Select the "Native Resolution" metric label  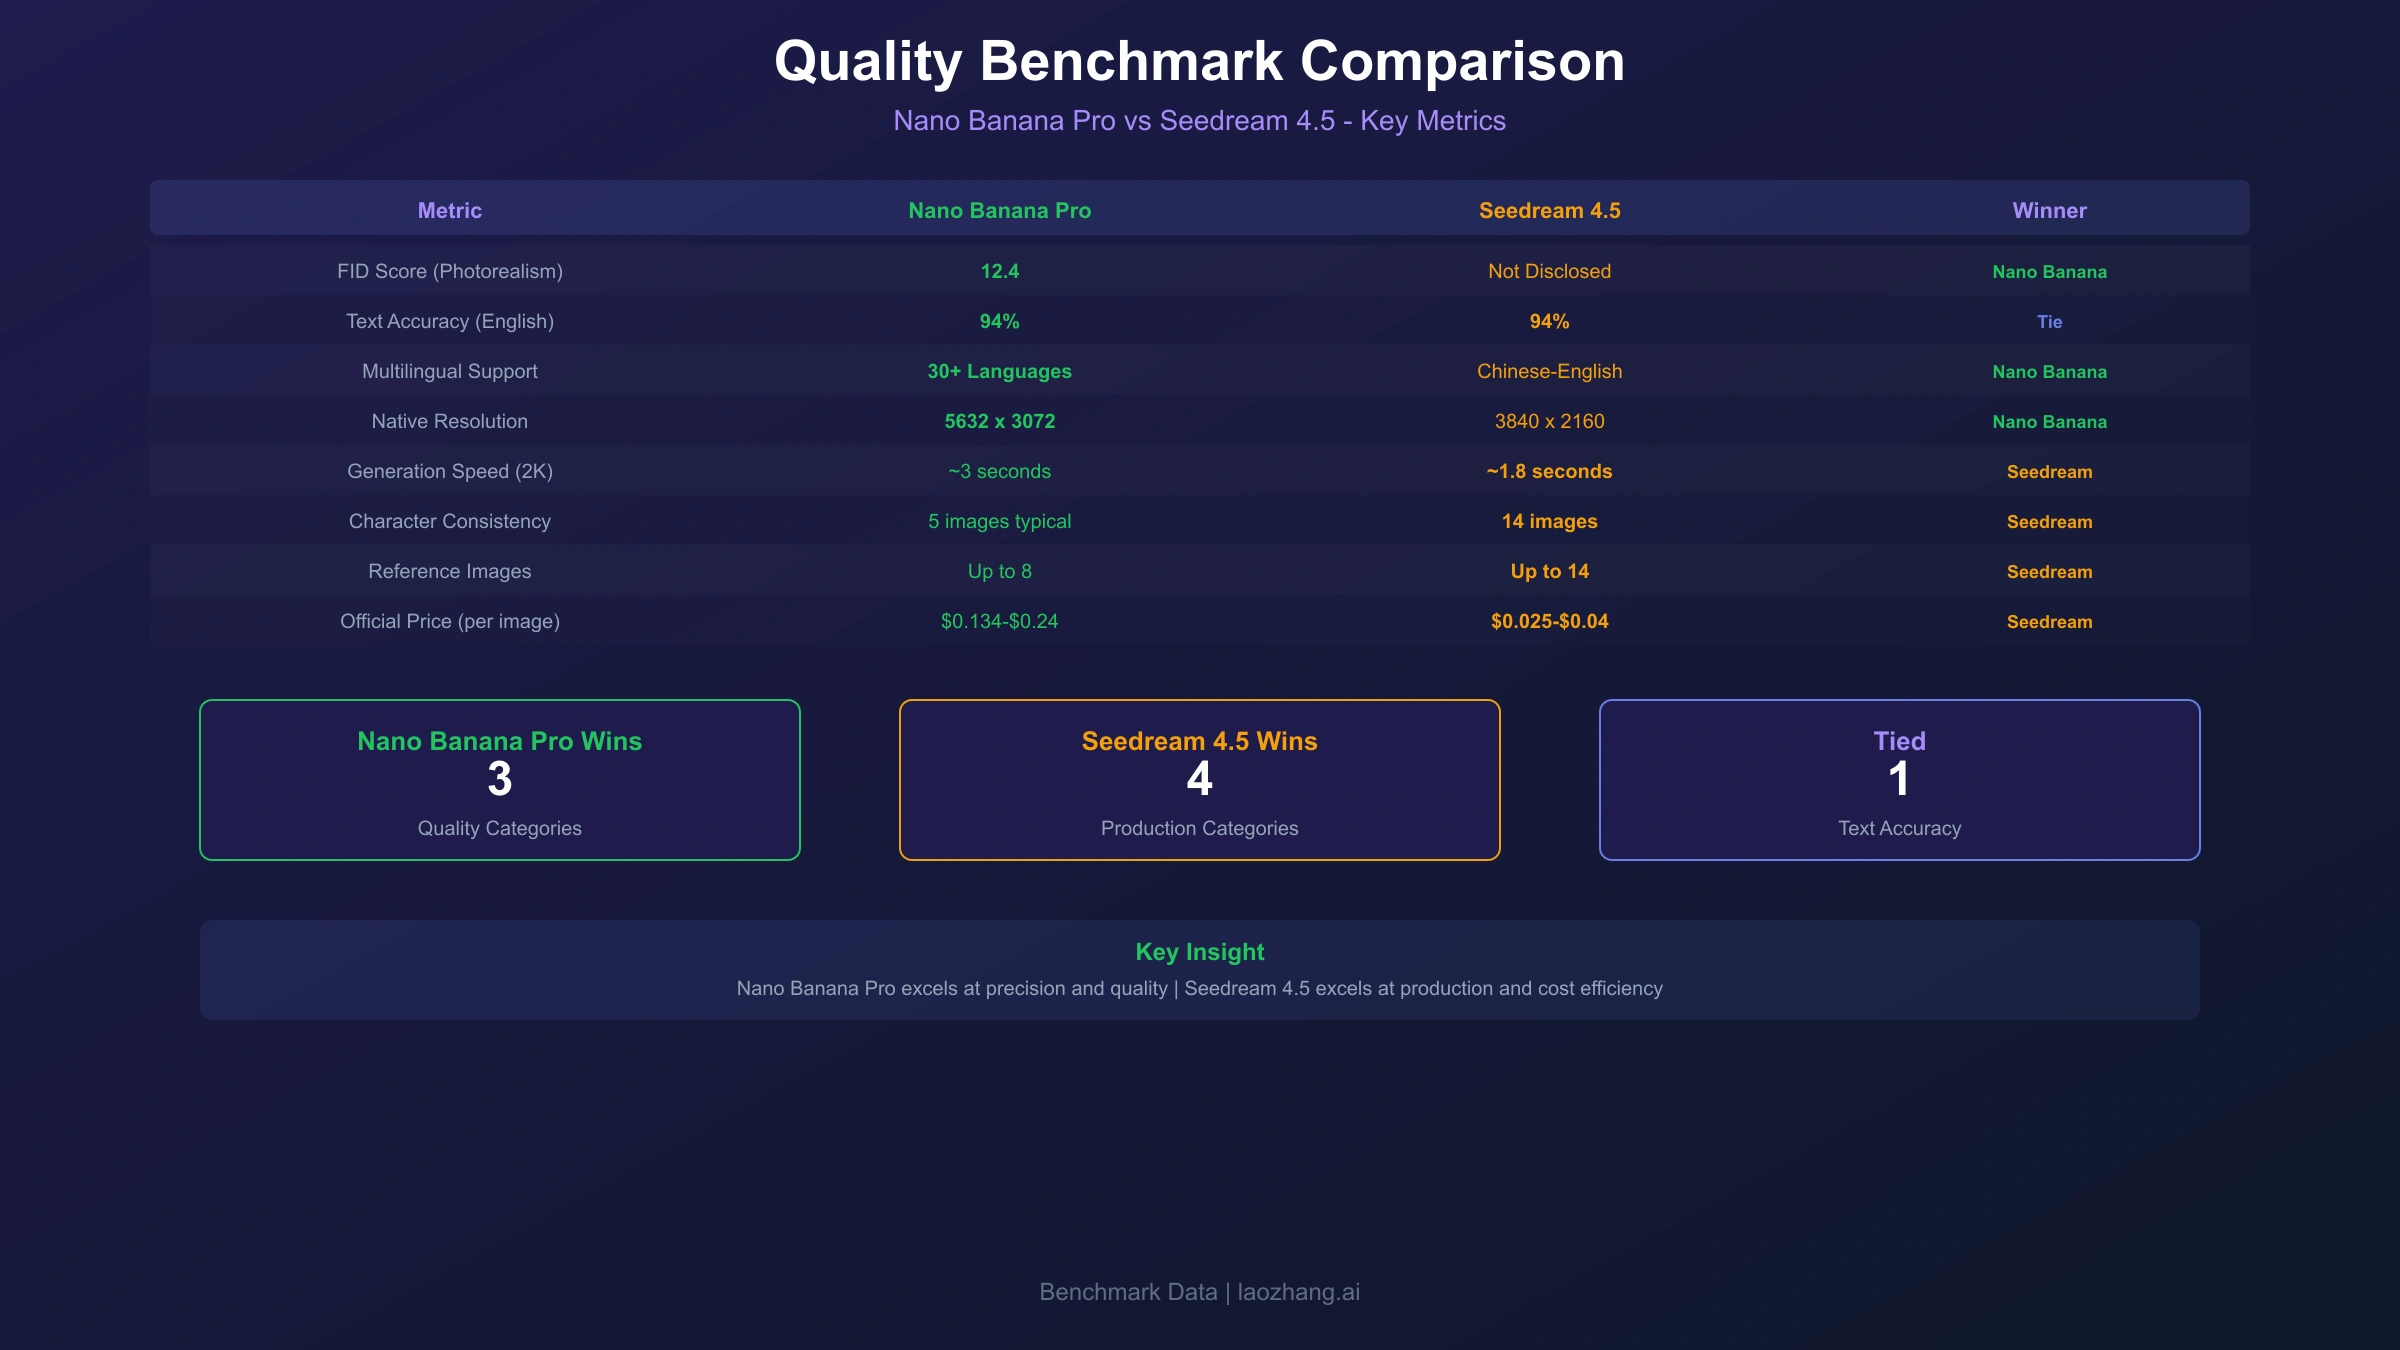[450, 421]
